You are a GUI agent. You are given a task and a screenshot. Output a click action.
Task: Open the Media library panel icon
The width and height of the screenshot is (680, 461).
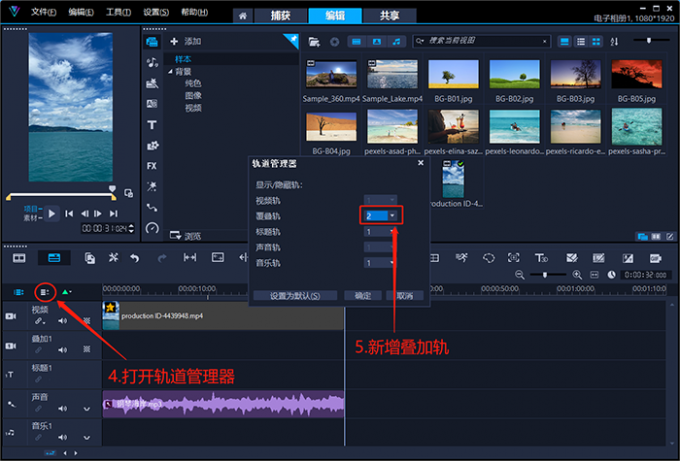(x=152, y=42)
